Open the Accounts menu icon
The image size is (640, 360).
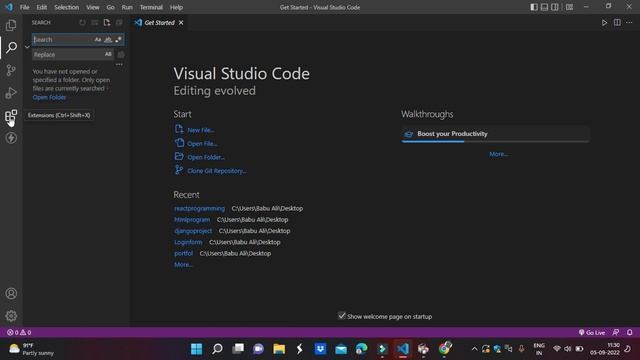tap(11, 293)
